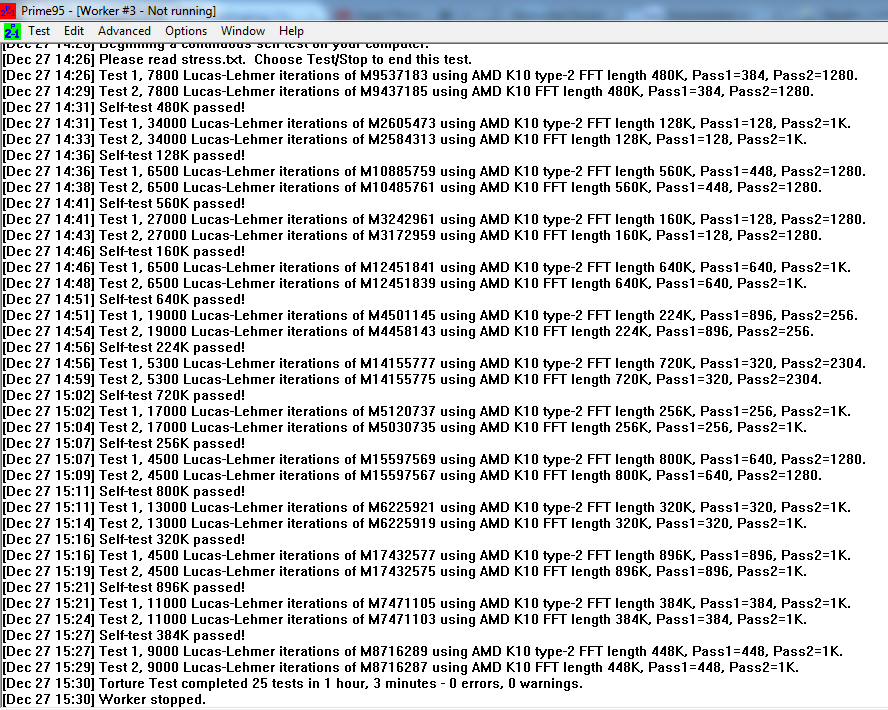888x710 pixels.
Task: Open the Options menu
Action: [x=186, y=31]
